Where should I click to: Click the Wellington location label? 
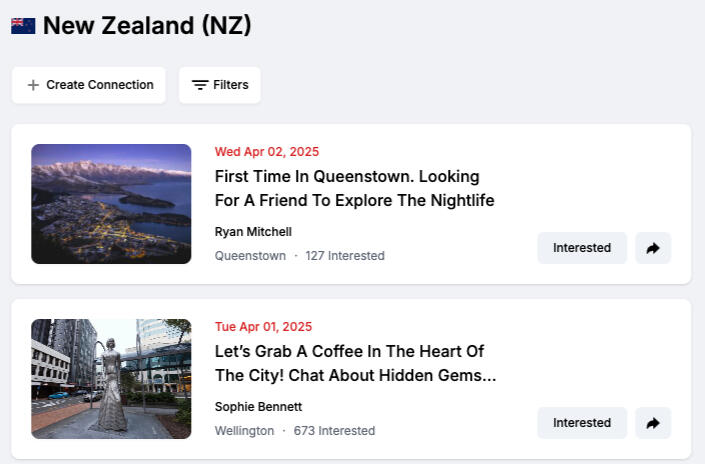[x=244, y=431]
